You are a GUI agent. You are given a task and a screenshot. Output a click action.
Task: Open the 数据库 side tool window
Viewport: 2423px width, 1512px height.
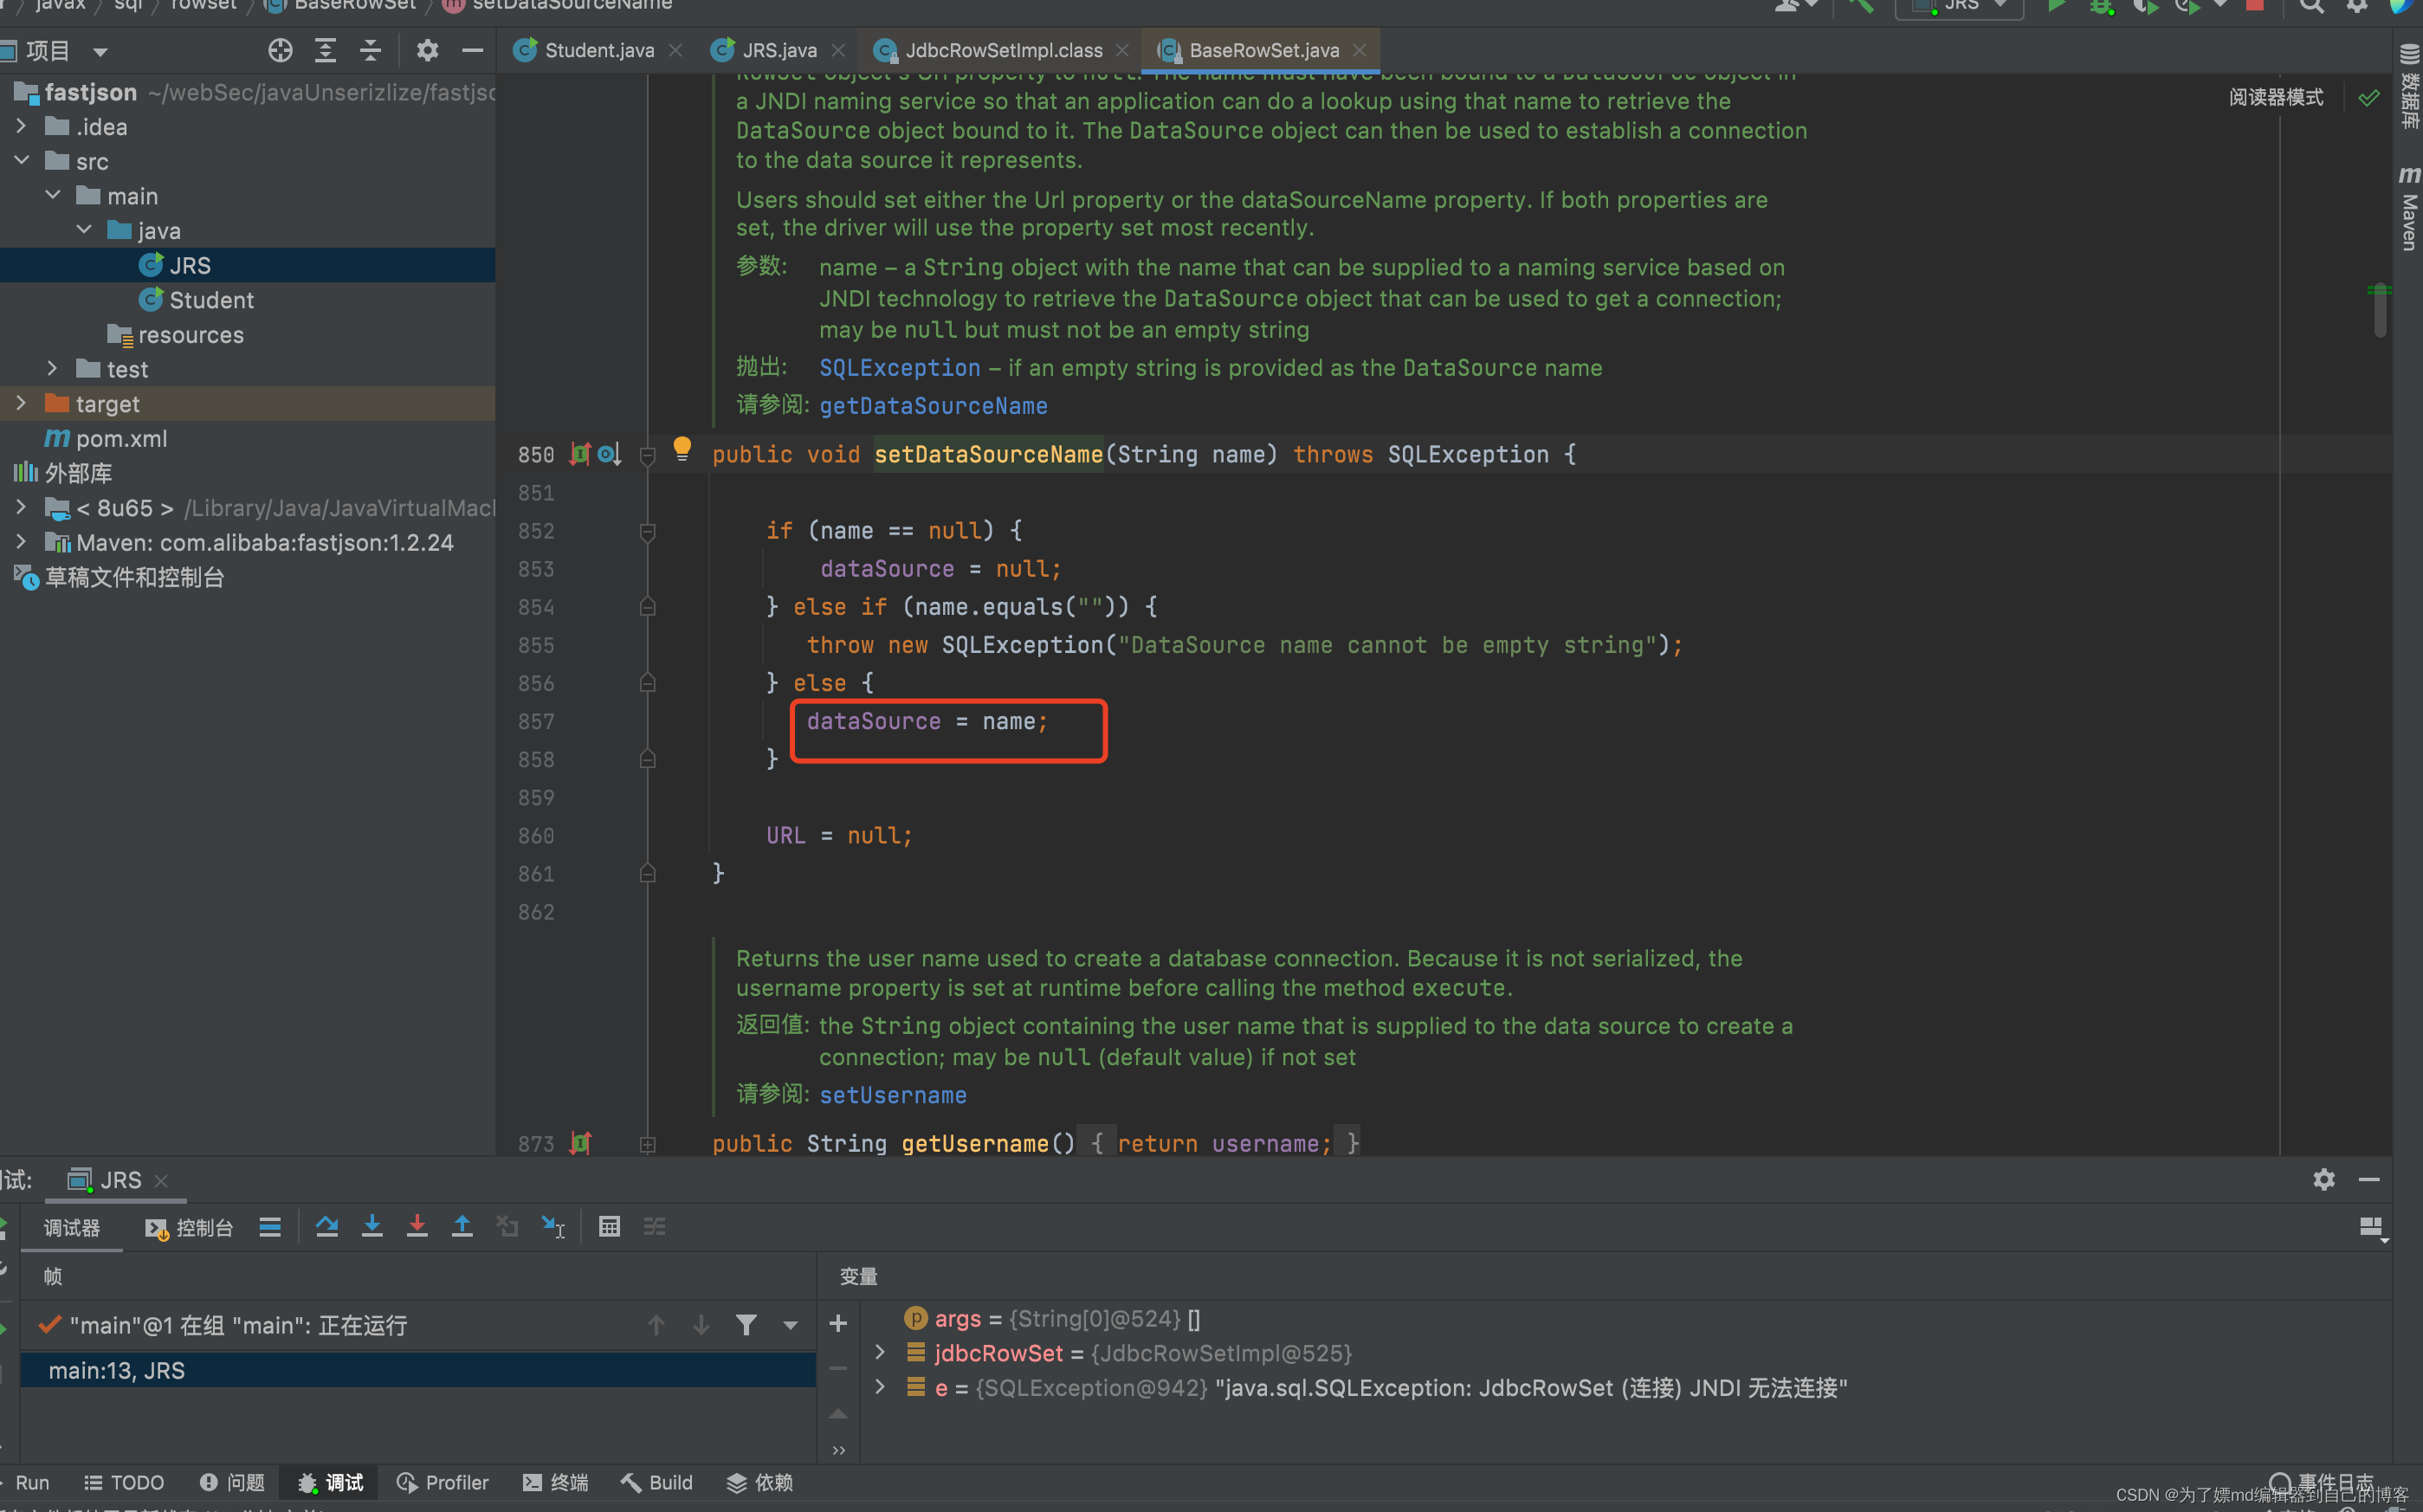[2409, 88]
